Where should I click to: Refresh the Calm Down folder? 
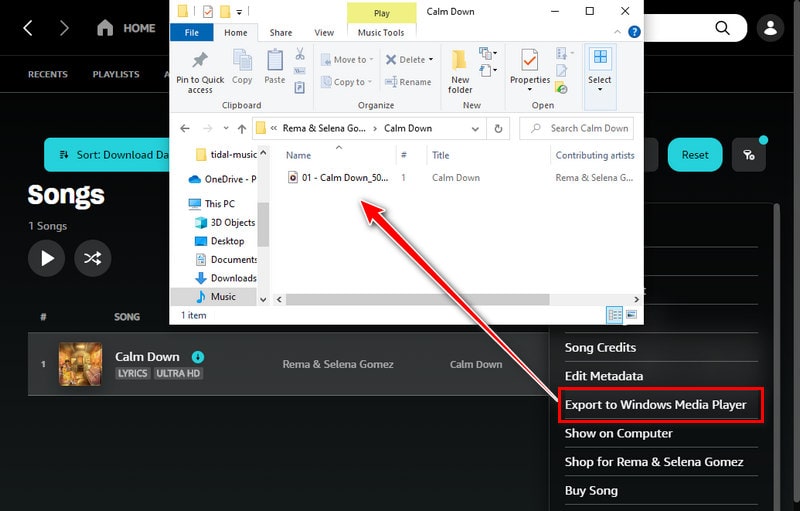click(x=498, y=129)
